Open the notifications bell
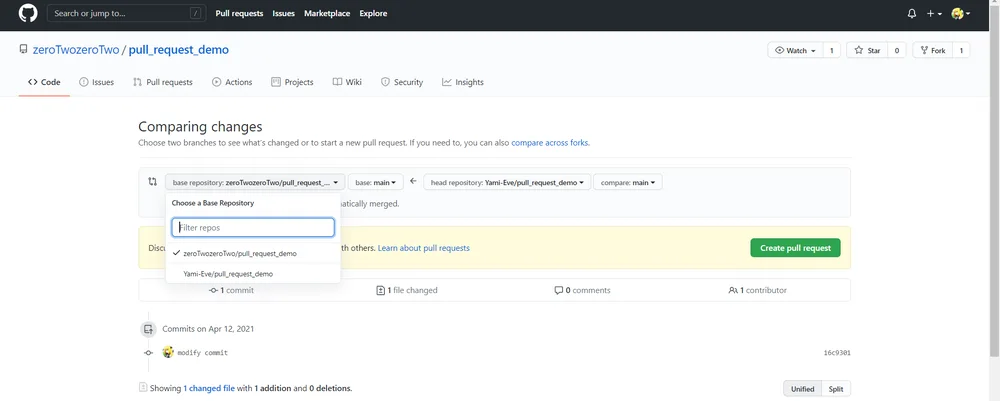 (911, 13)
